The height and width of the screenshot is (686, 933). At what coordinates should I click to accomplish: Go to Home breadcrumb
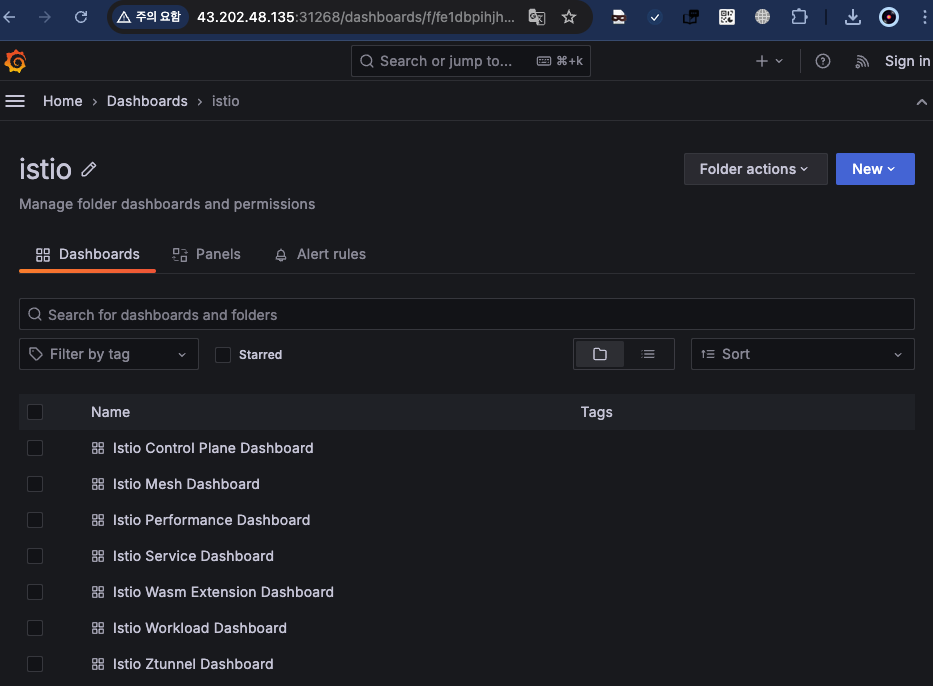(x=62, y=101)
